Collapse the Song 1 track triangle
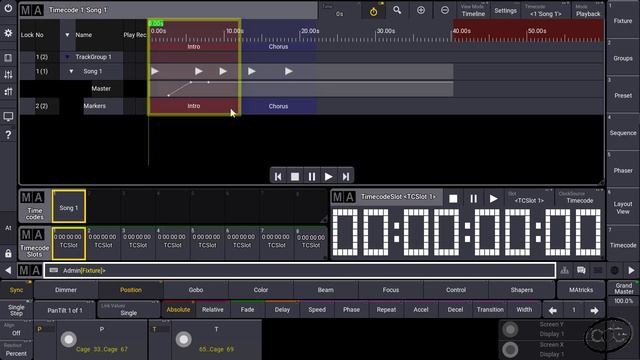The height and width of the screenshot is (360, 640). click(71, 71)
